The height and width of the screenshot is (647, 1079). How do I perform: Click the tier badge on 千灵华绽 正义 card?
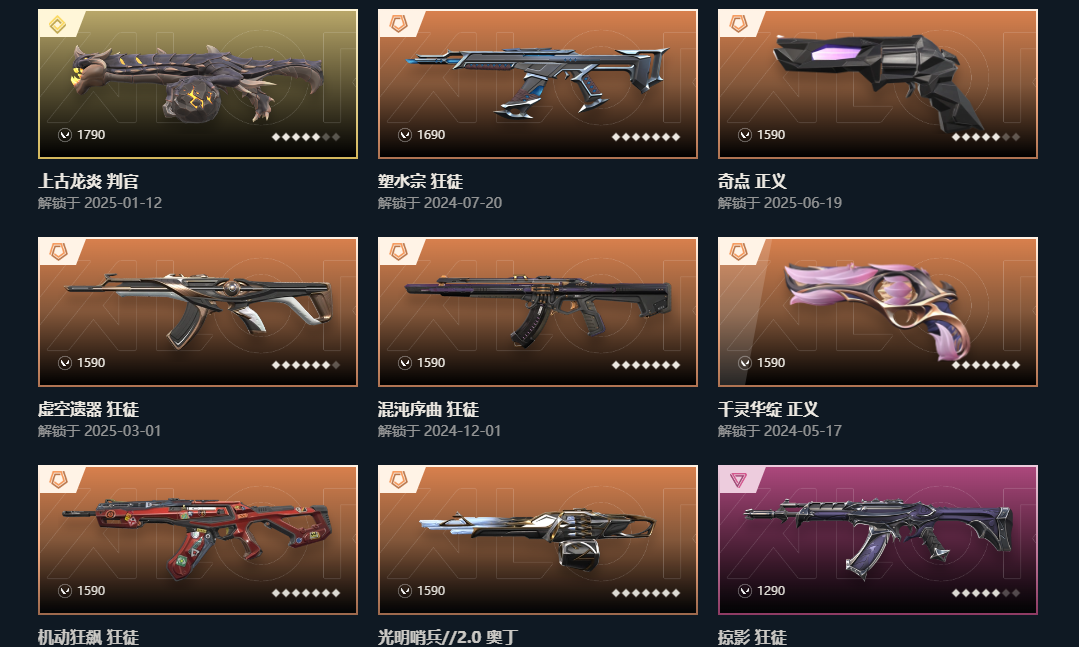[x=738, y=253]
